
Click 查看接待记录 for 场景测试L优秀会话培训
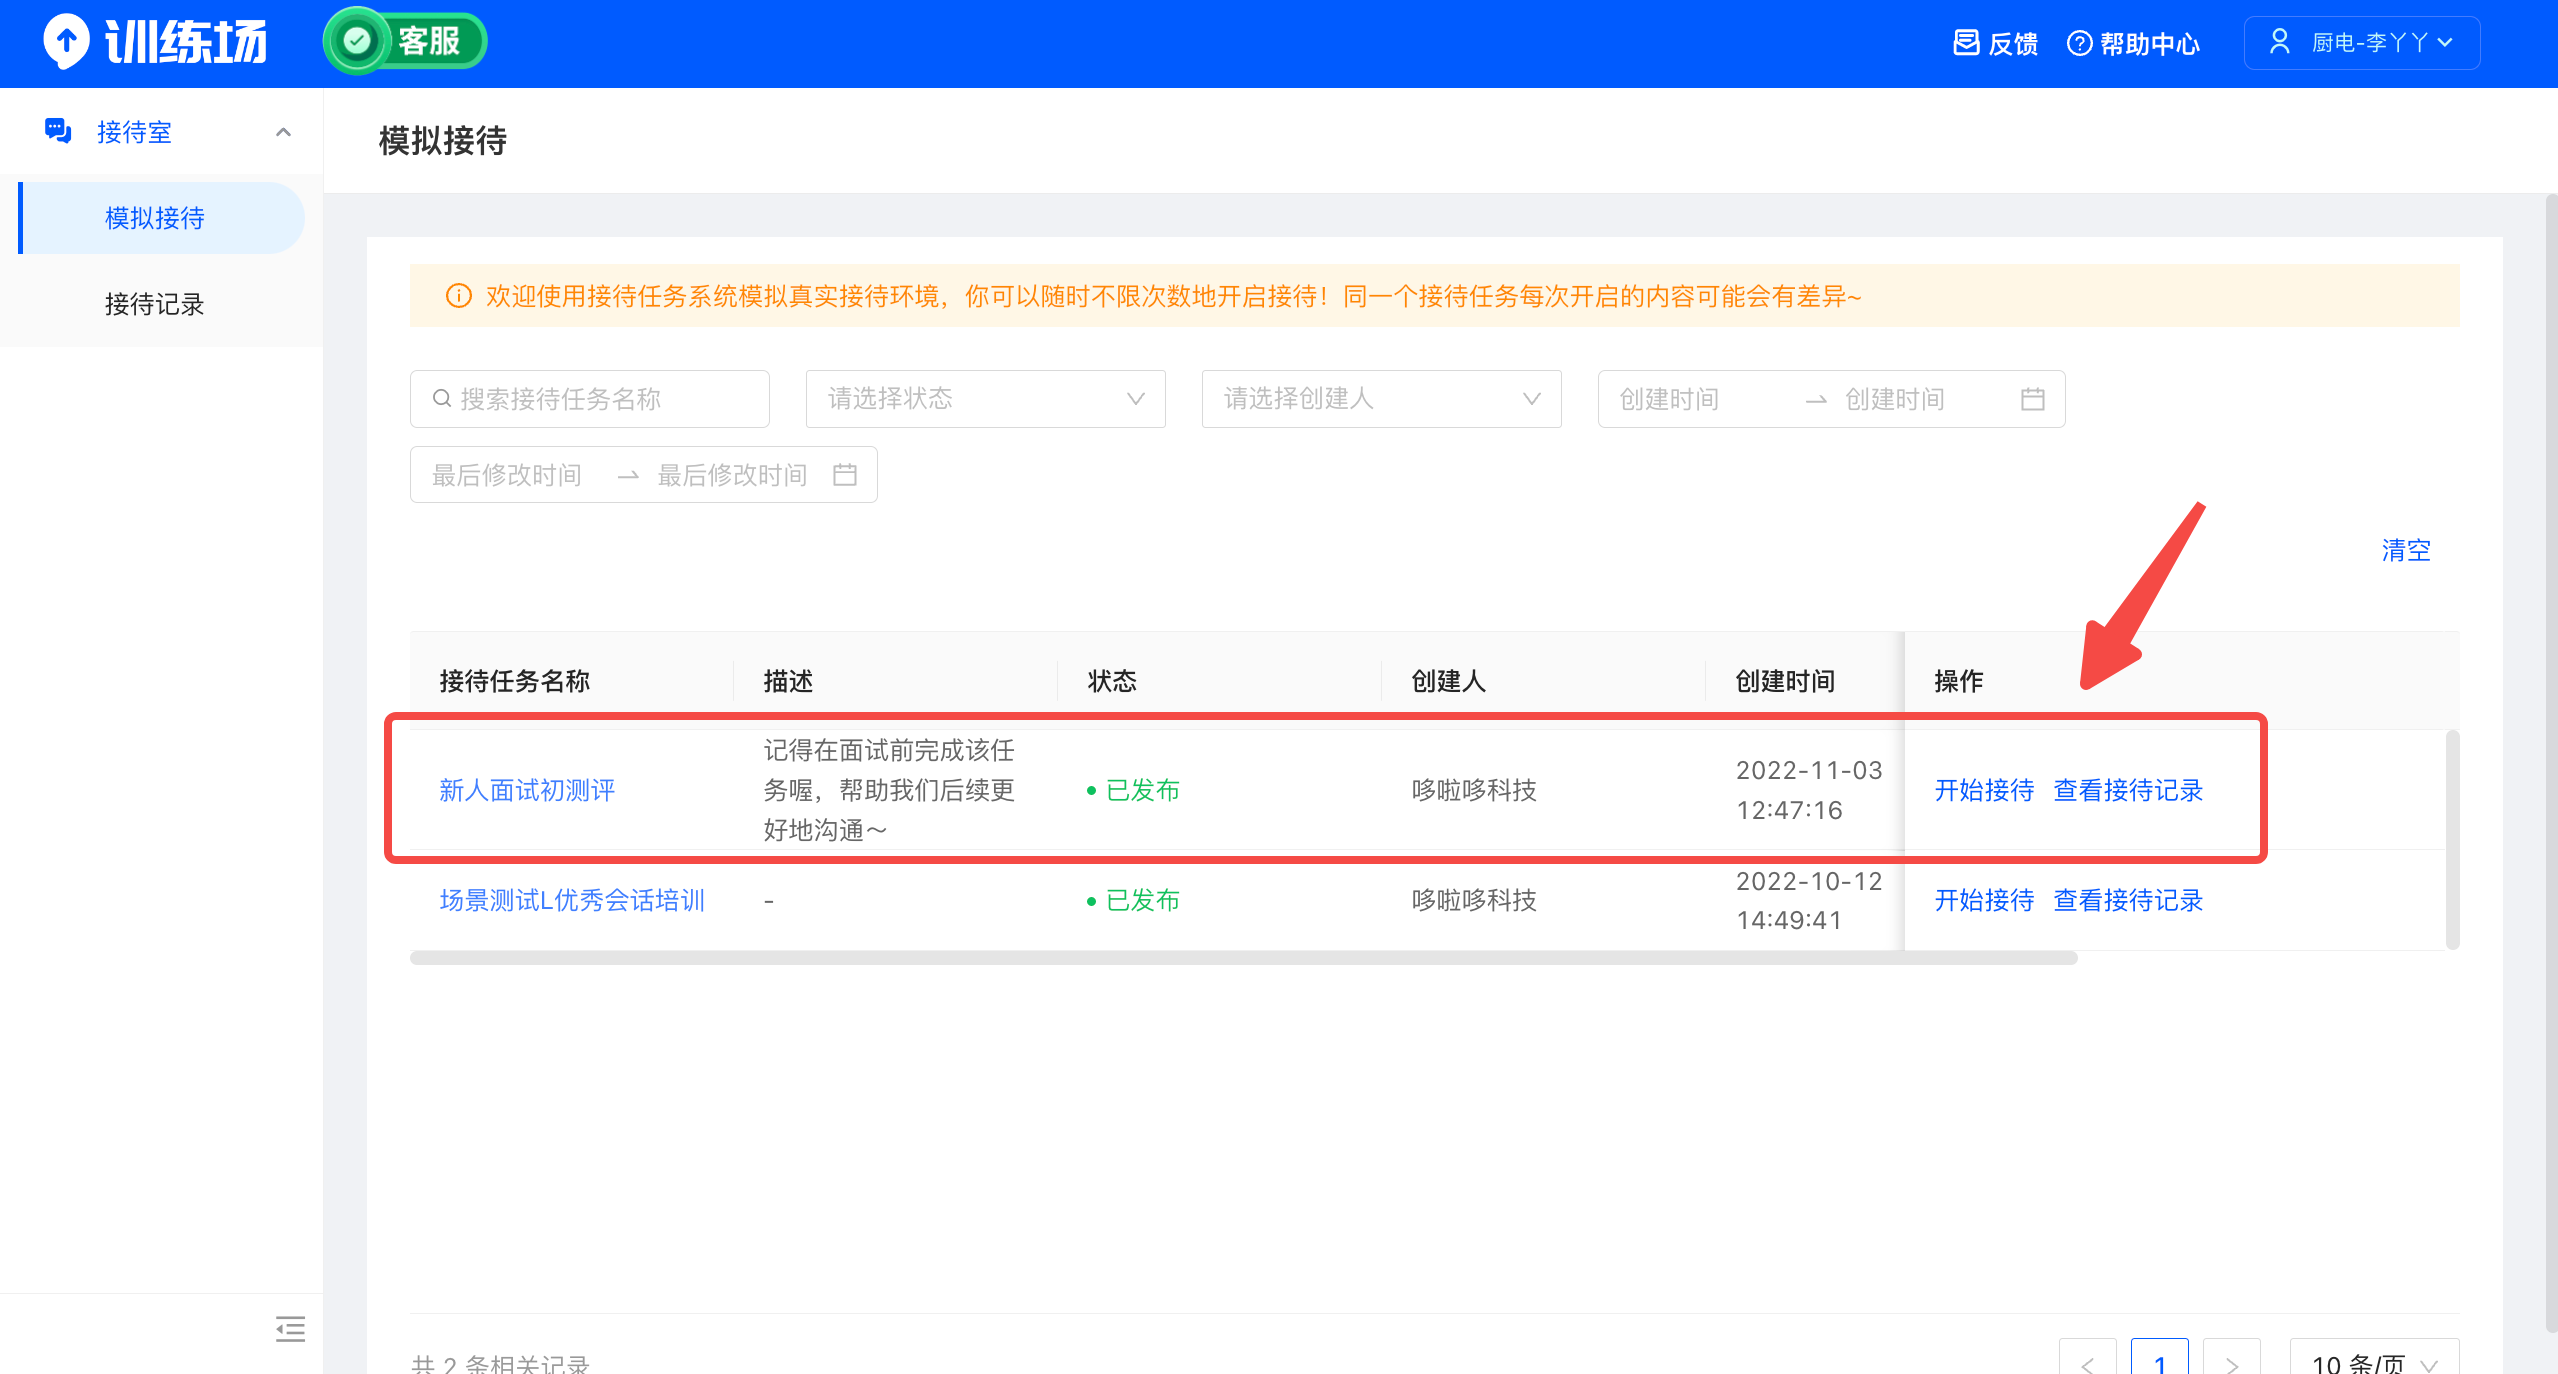click(x=2128, y=900)
